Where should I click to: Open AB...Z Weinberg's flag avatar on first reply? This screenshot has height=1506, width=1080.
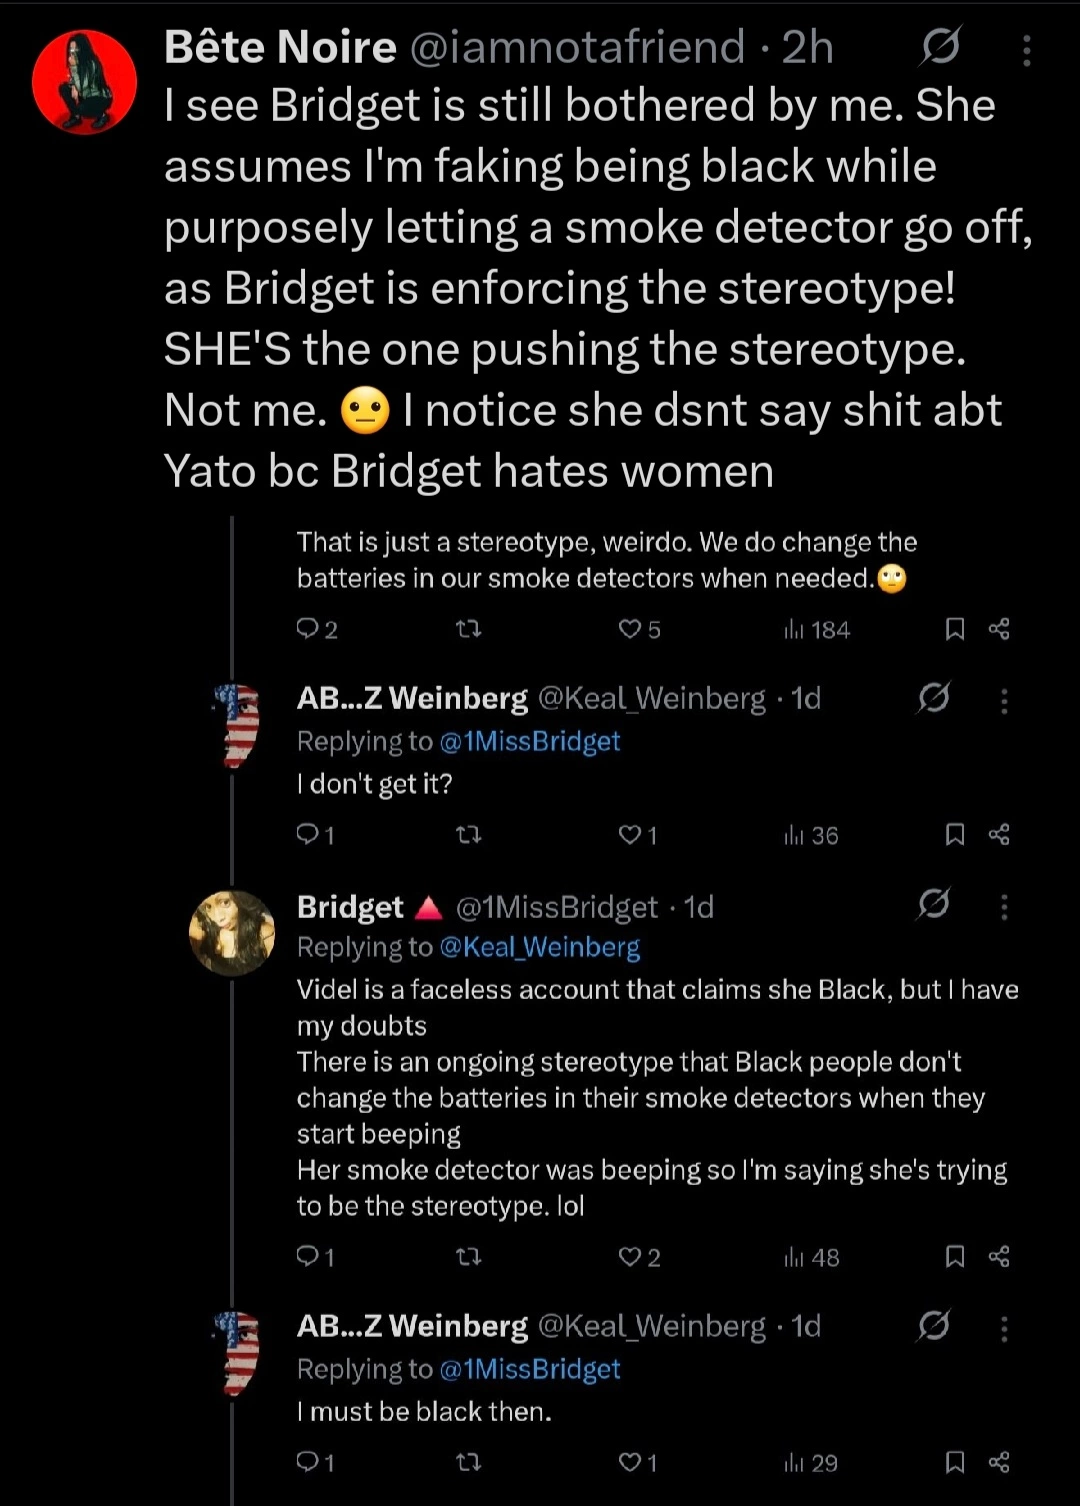(237, 725)
